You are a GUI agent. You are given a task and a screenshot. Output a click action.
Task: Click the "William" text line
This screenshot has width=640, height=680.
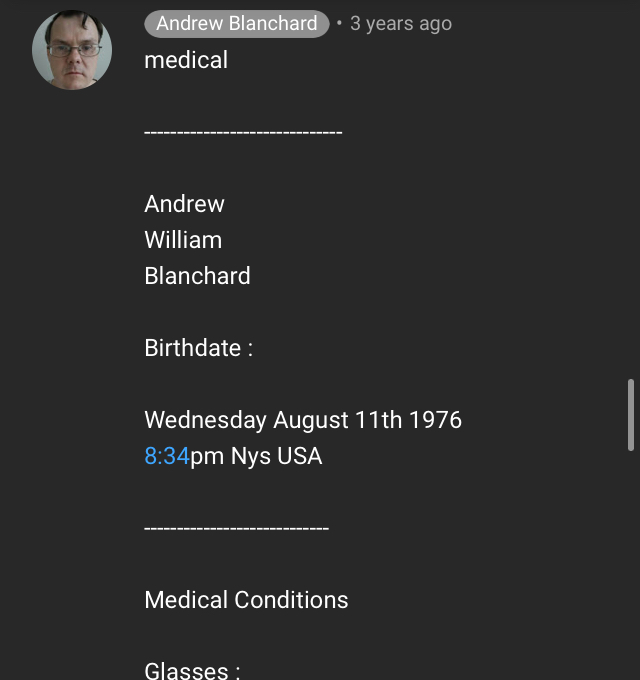point(183,240)
